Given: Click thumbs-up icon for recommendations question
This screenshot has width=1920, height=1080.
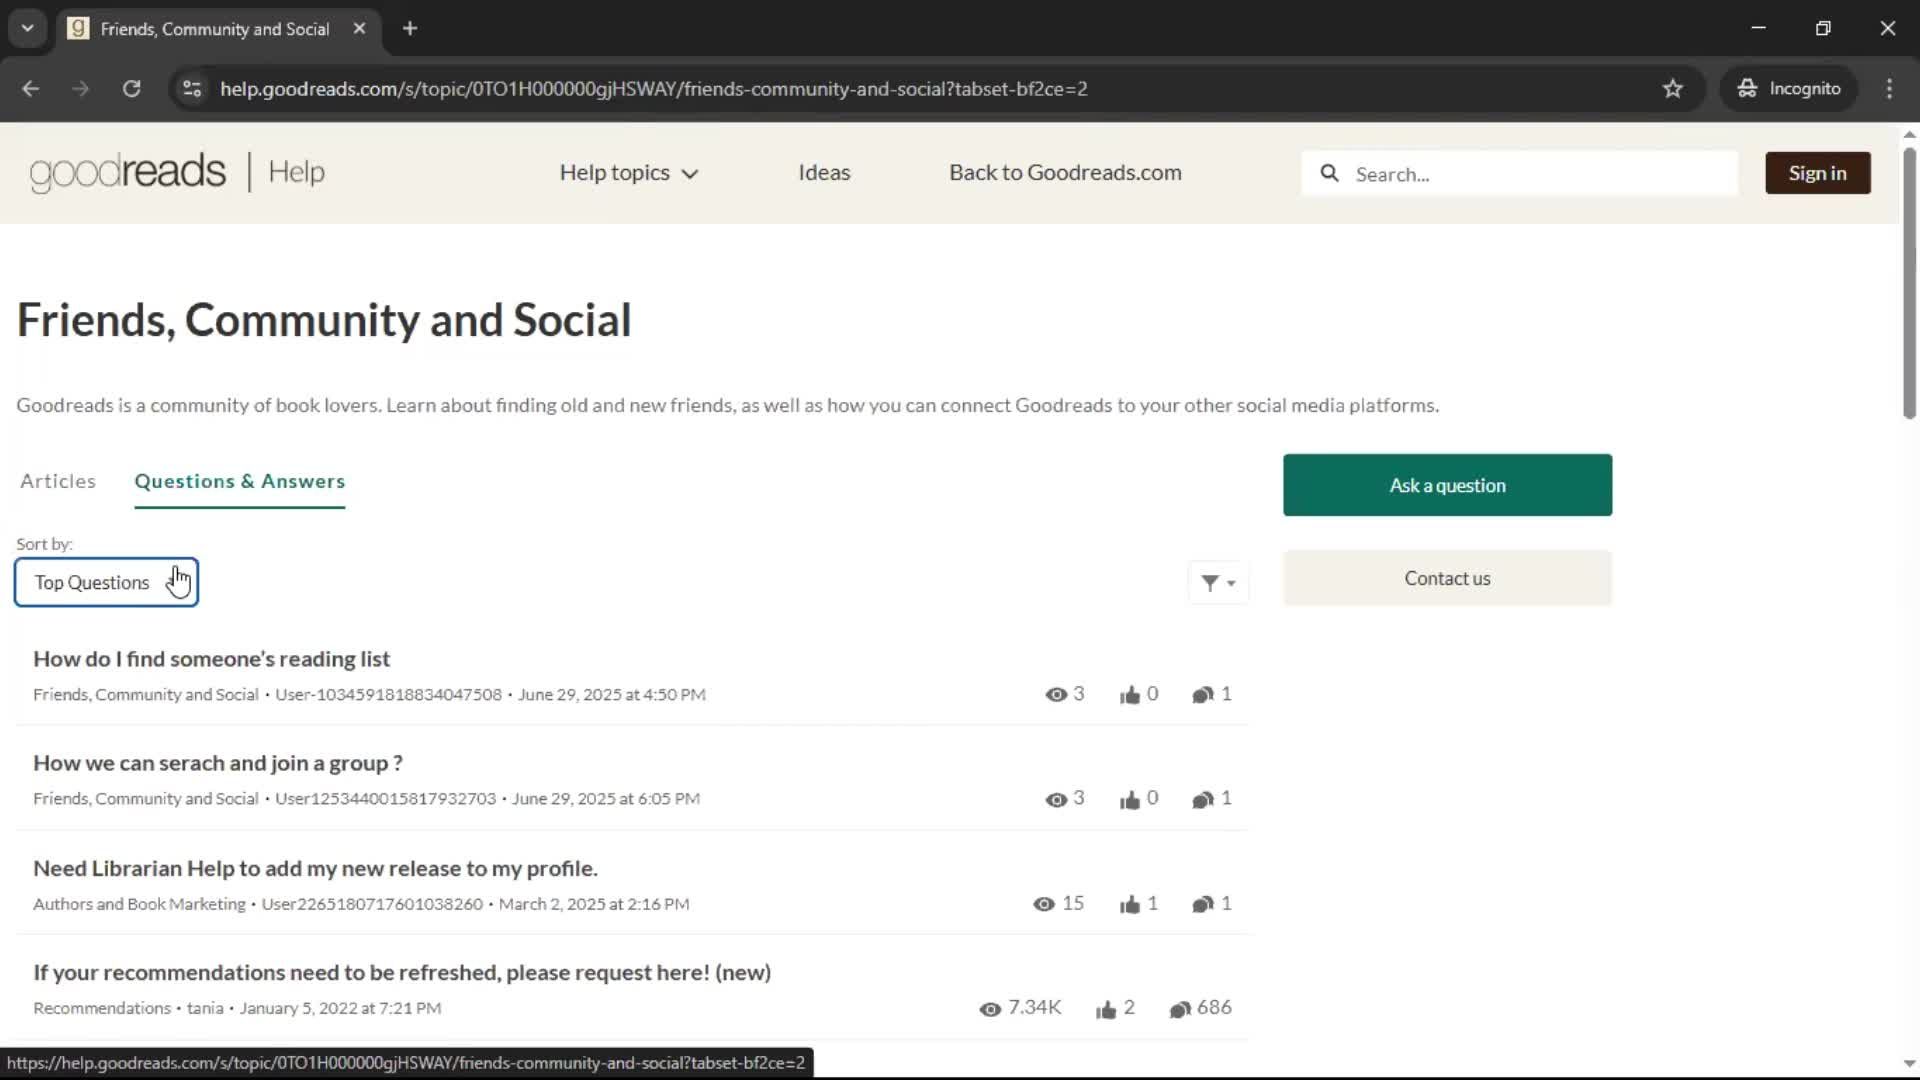Looking at the screenshot, I should tap(1106, 1010).
